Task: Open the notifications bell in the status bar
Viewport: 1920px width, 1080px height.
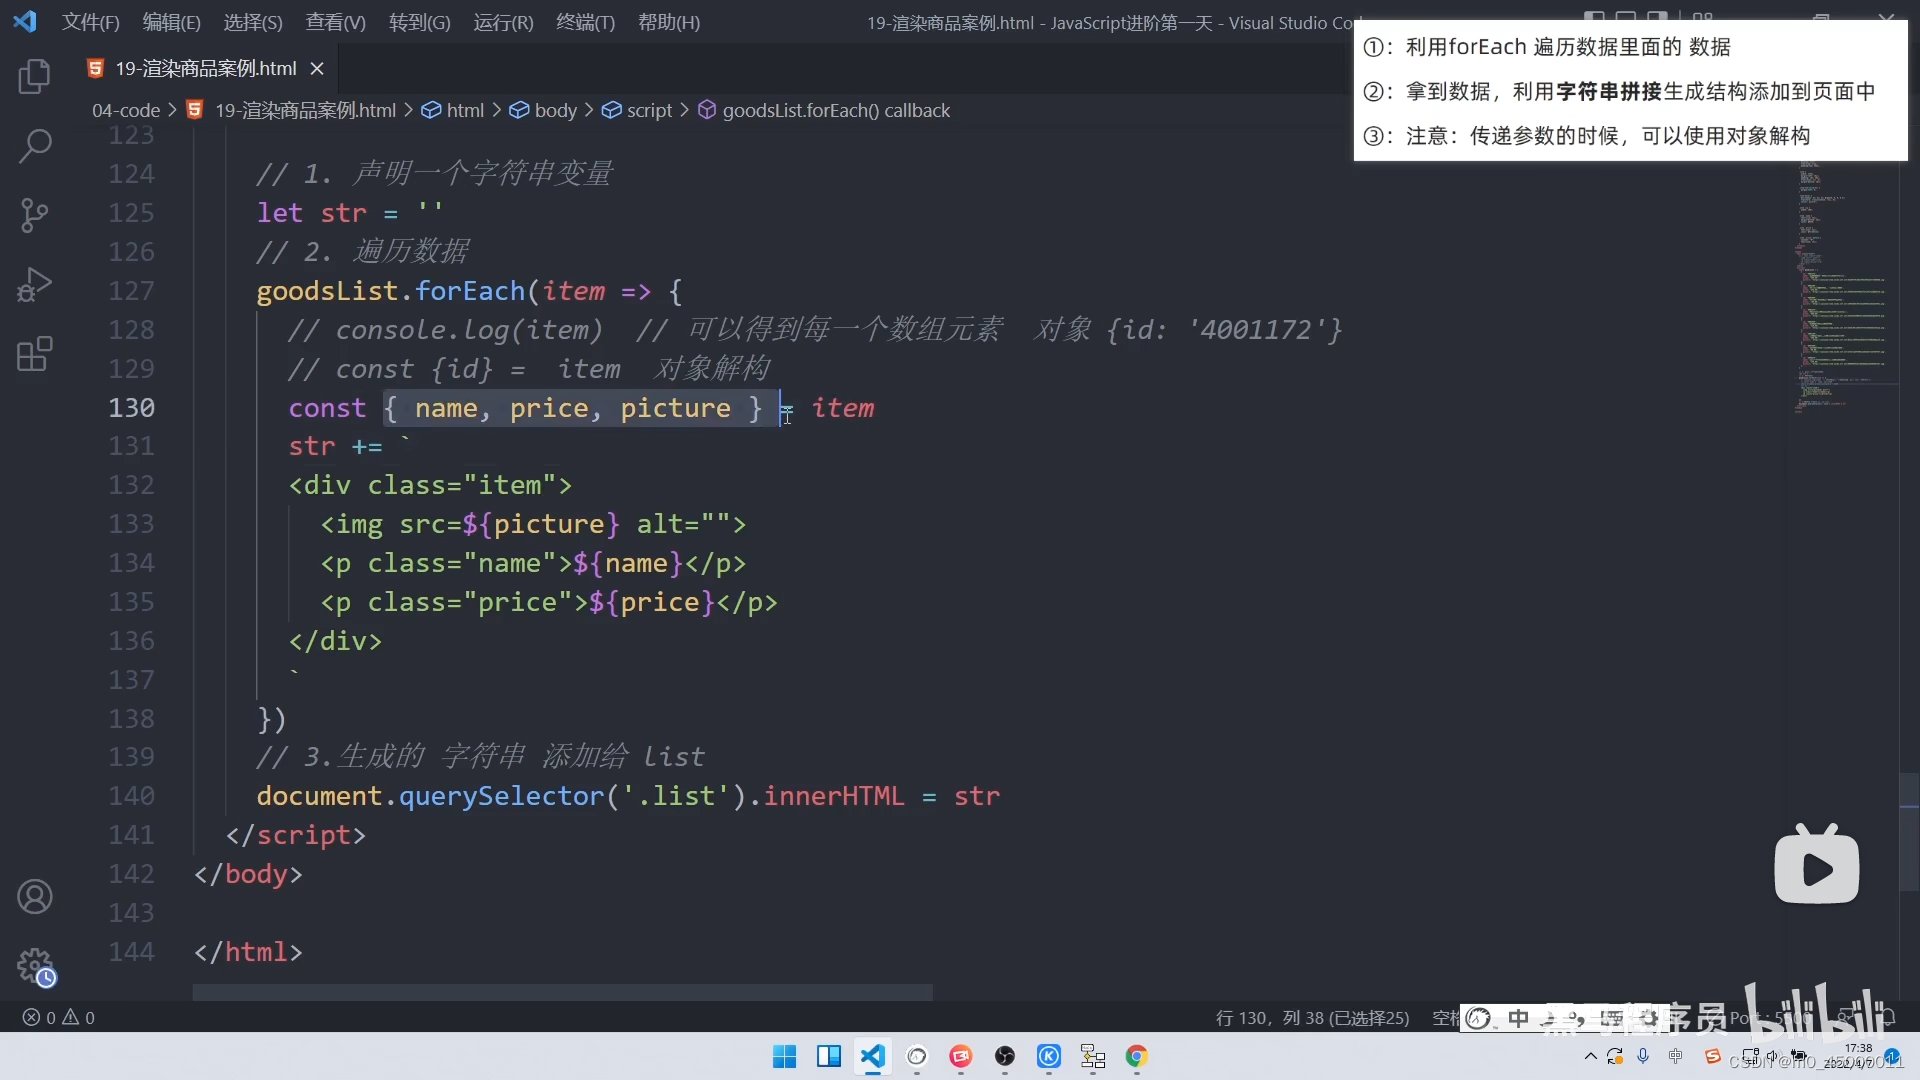Action: coord(1890,1018)
